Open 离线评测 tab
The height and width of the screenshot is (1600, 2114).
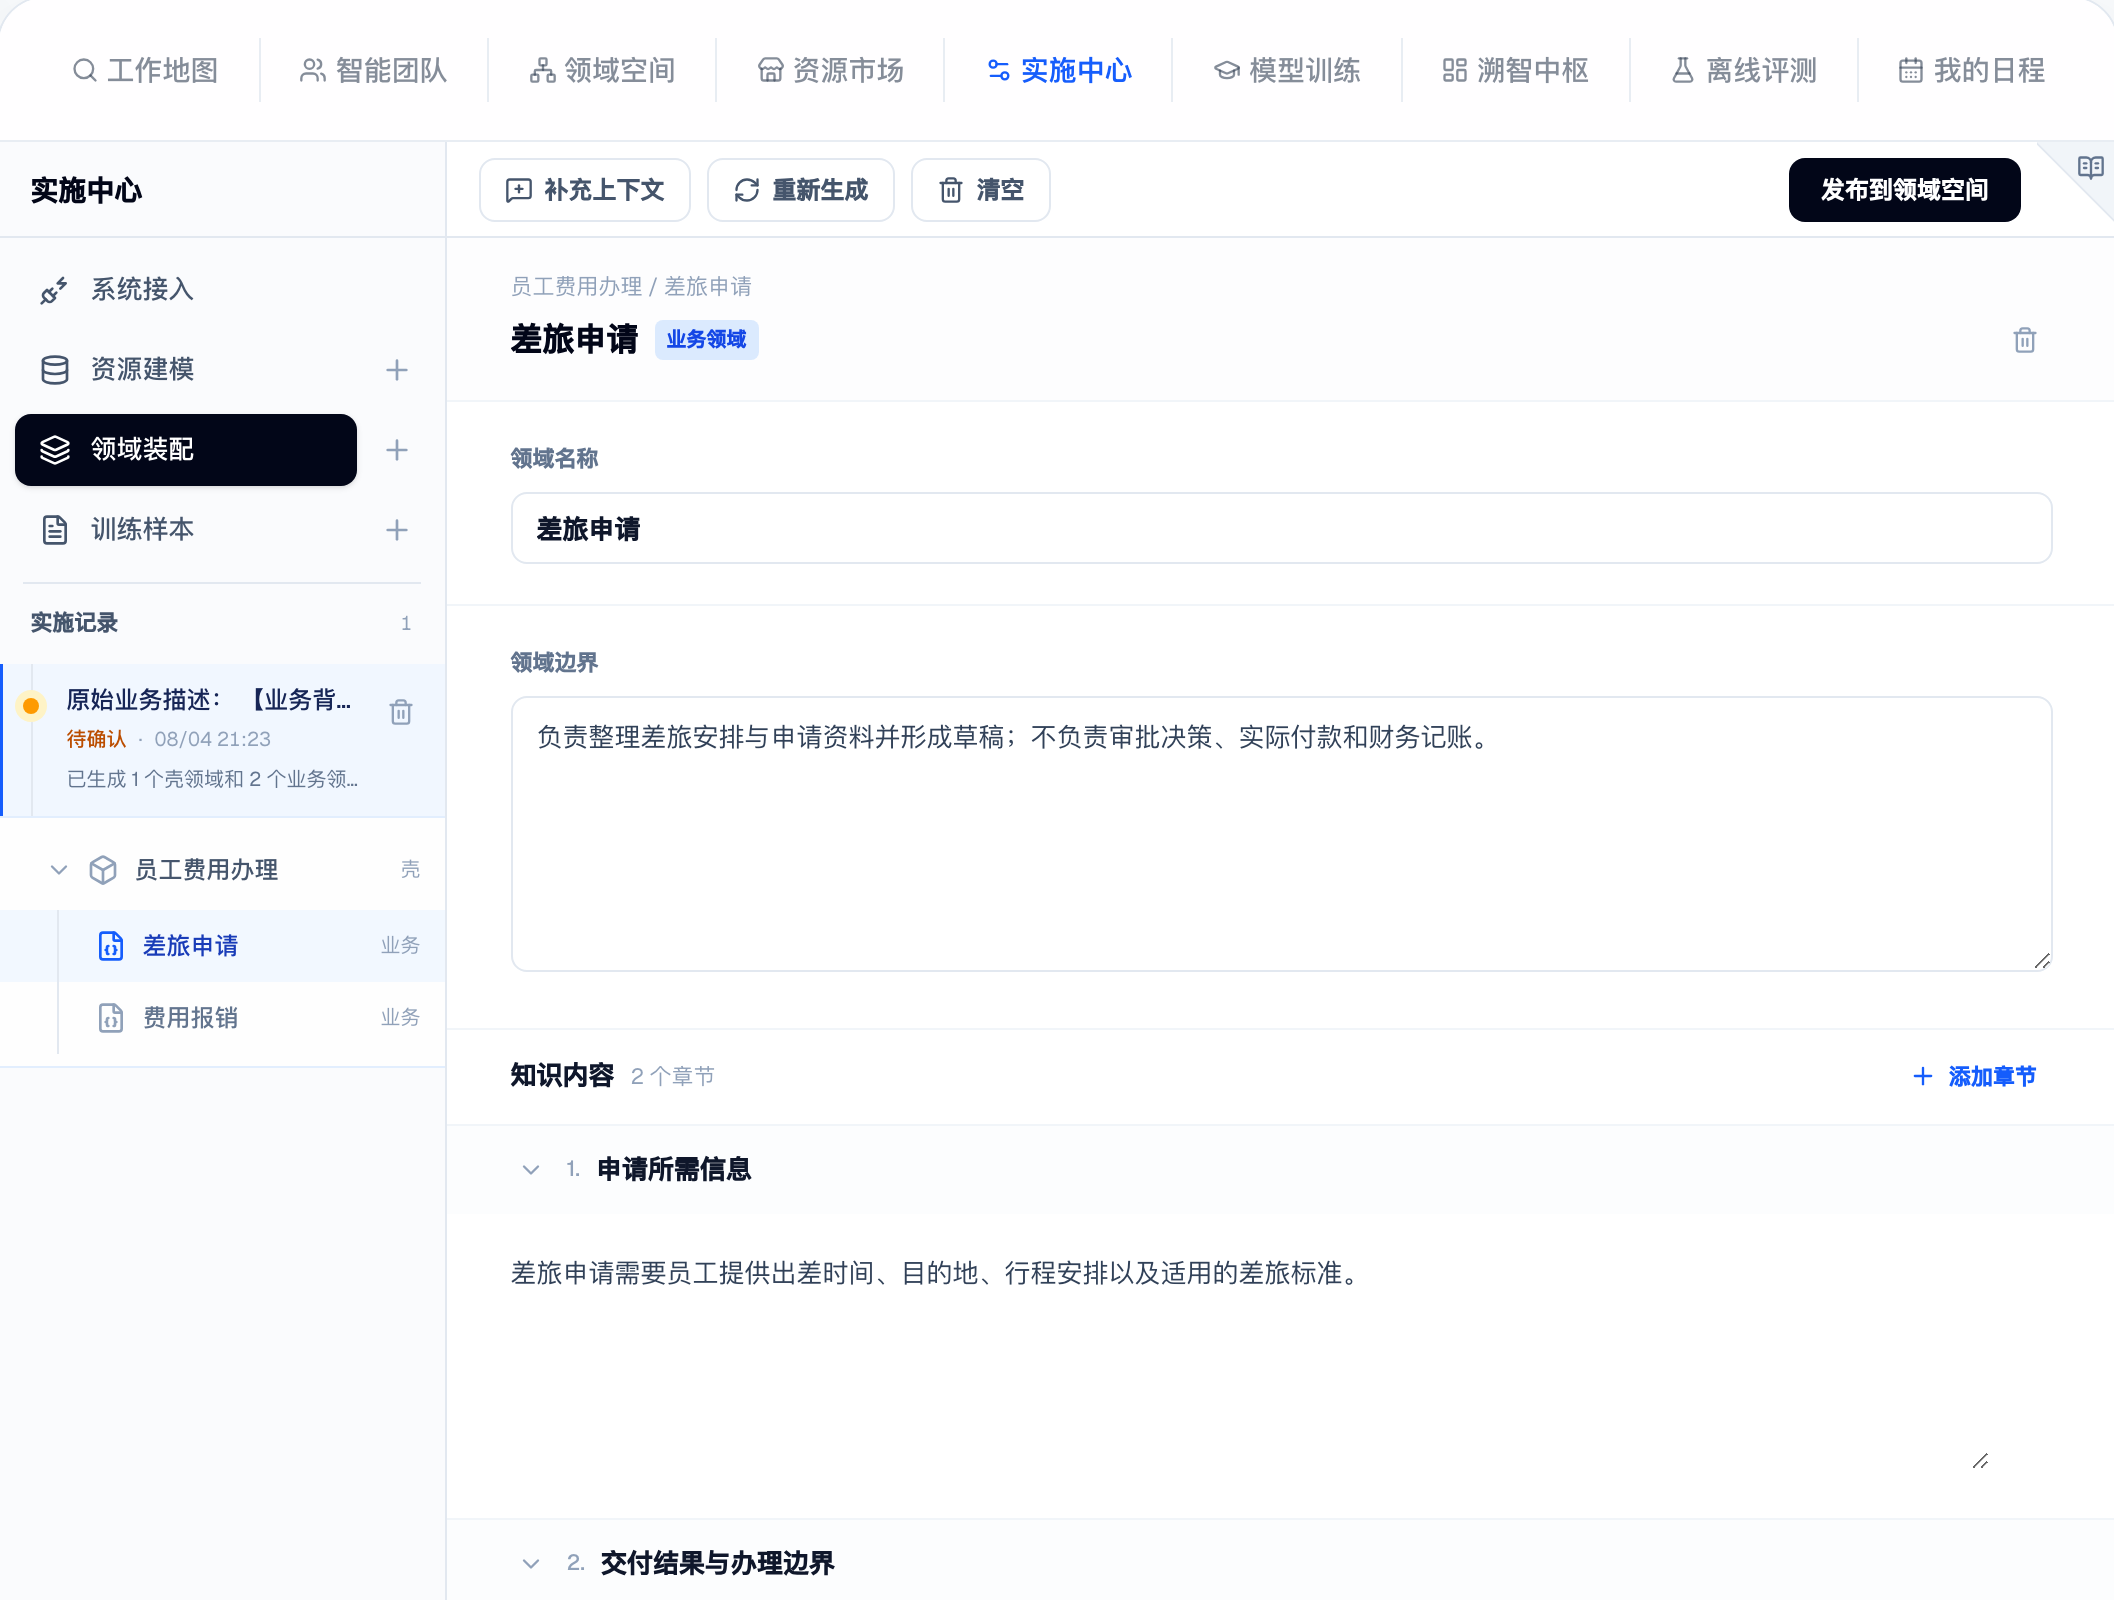(1744, 70)
